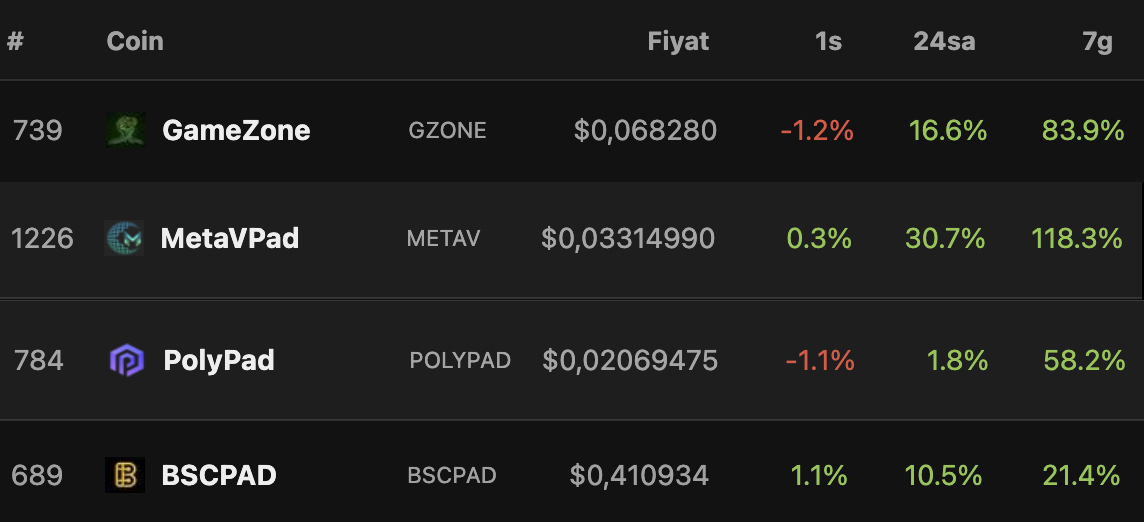Open the MetaVPad coin name link
1144x522 pixels.
[x=230, y=238]
